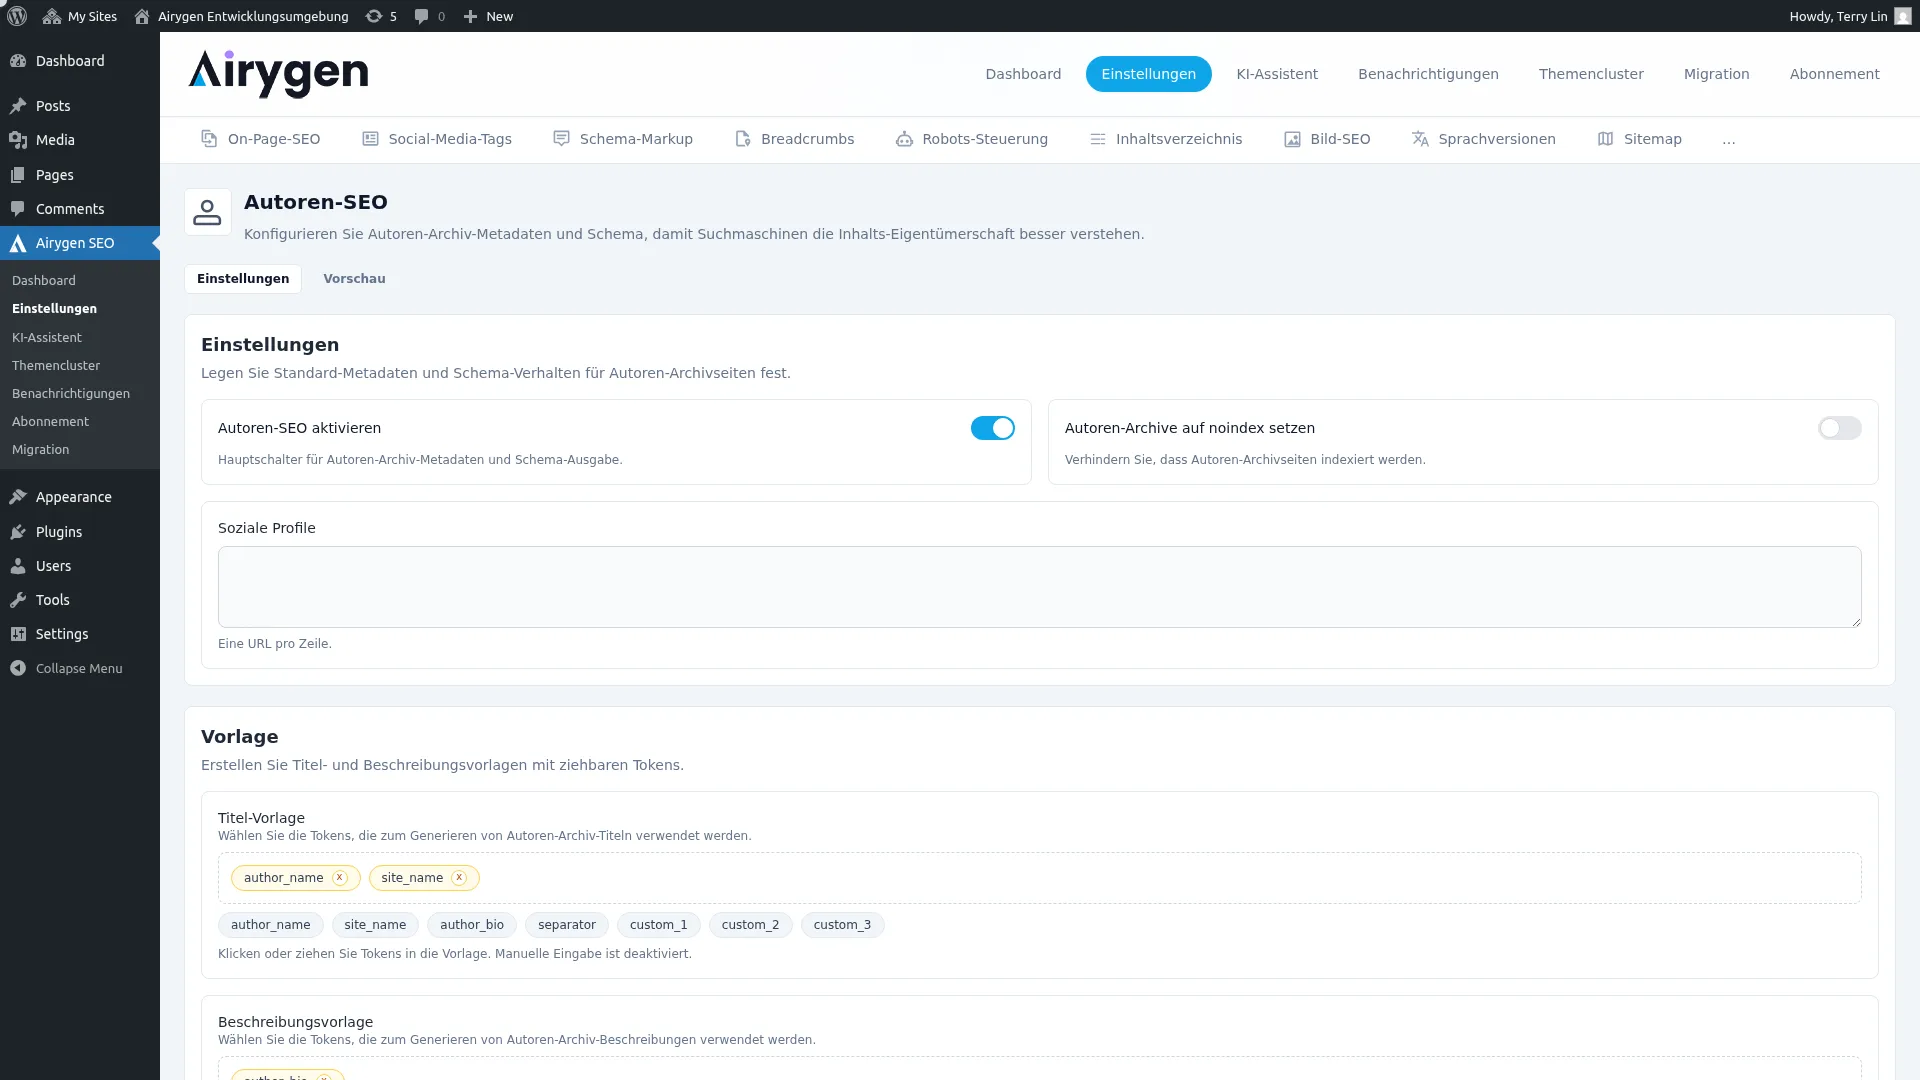
Task: Focus the Soziale Profile textarea
Action: [1040, 587]
